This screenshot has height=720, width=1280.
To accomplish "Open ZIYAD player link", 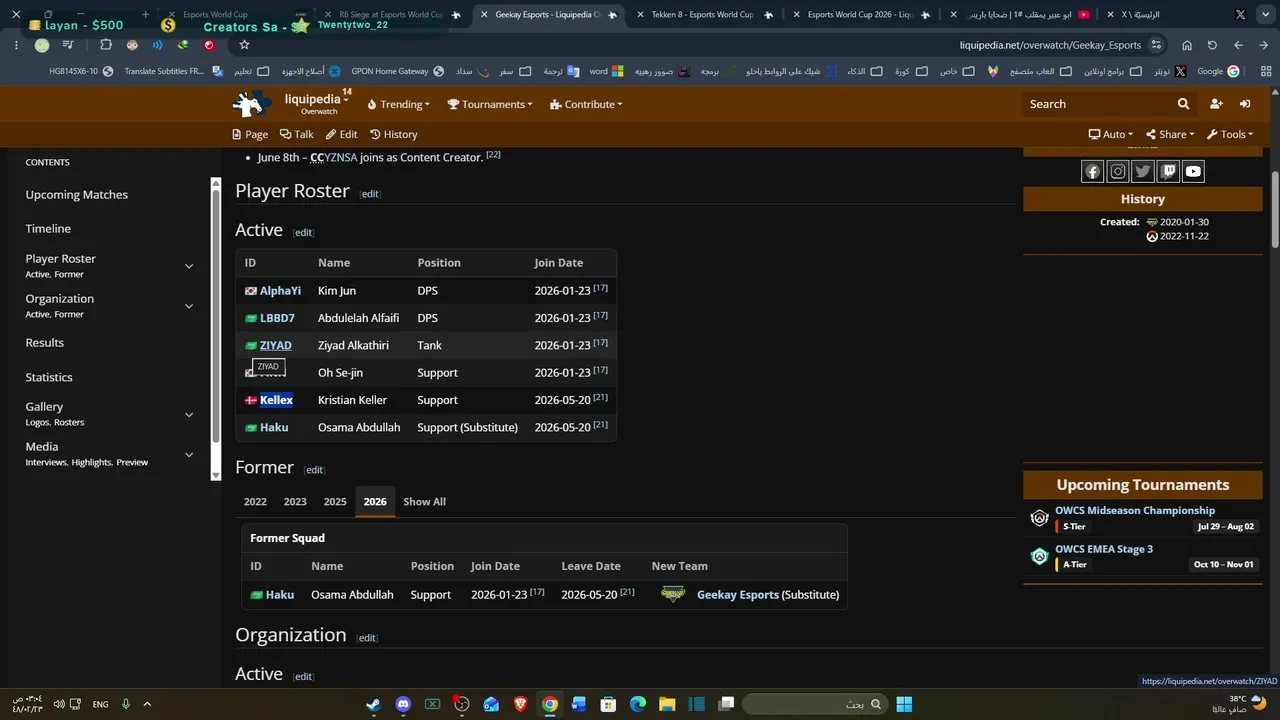I will point(276,346).
